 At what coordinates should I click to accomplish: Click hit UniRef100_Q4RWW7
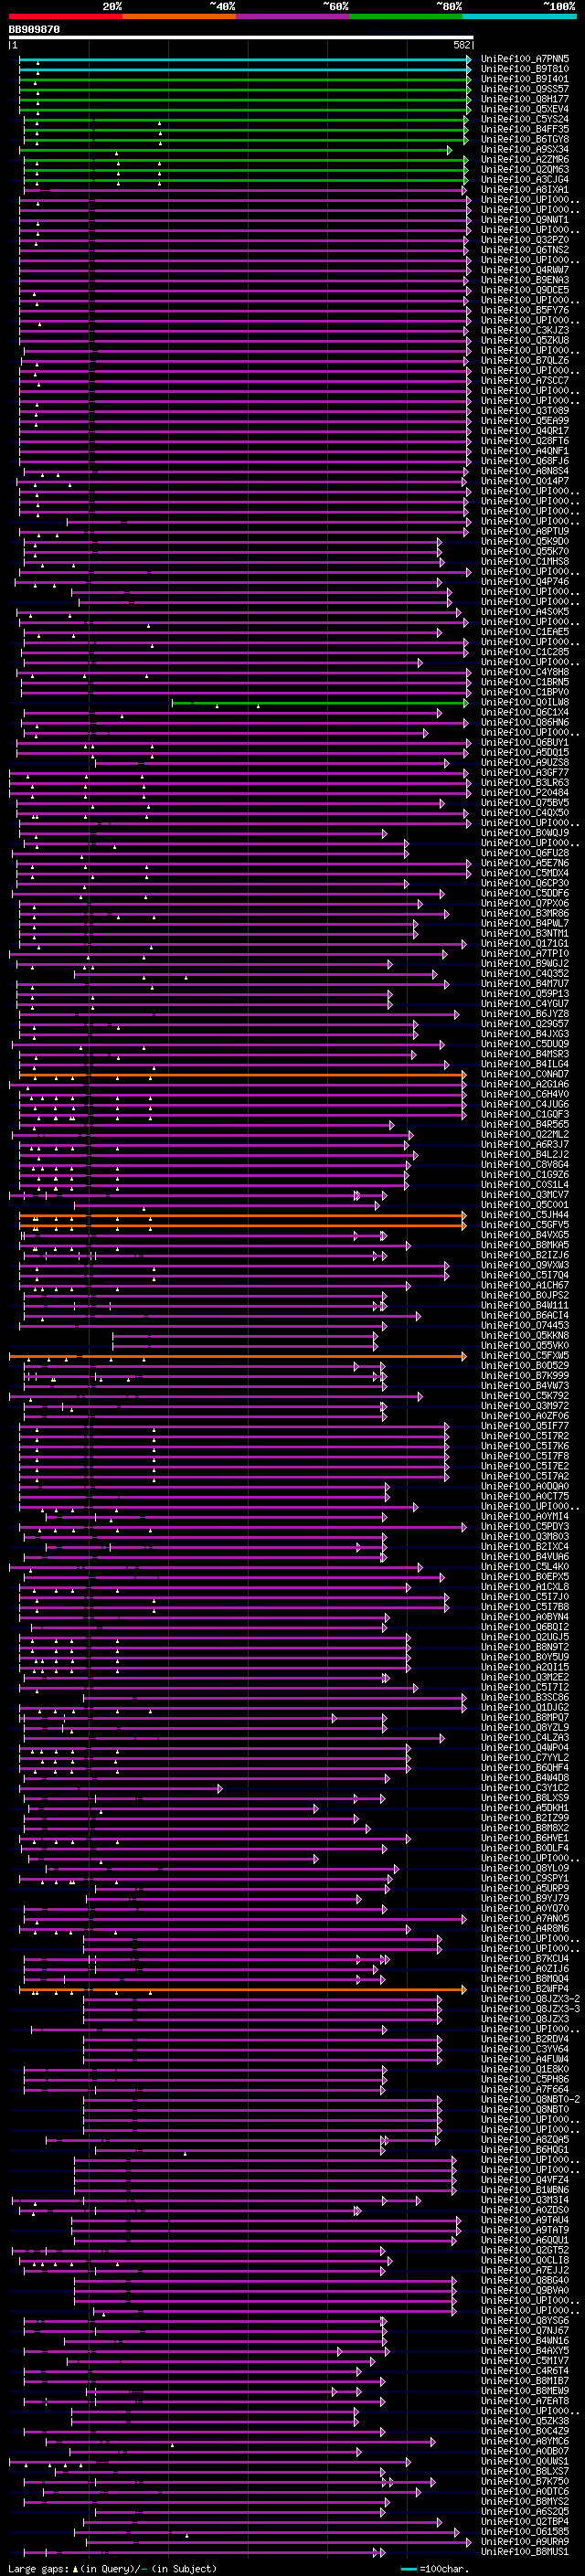point(525,270)
